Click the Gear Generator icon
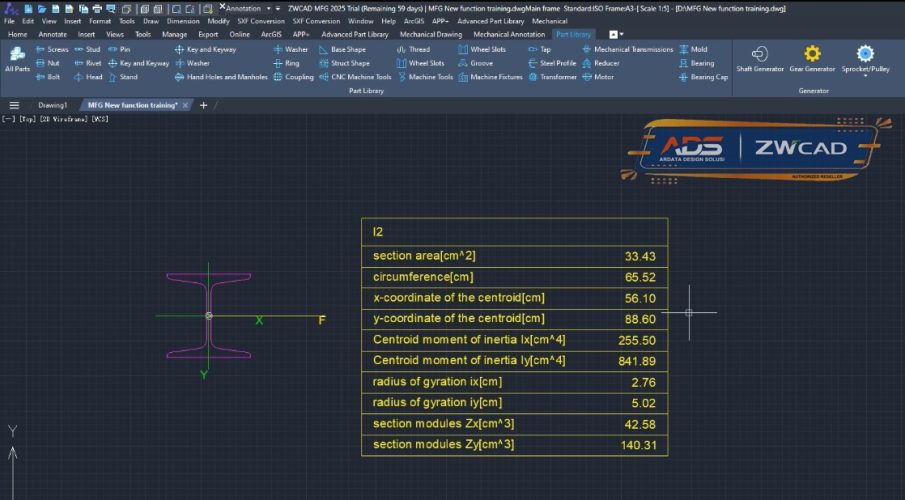This screenshot has height=500, width=905. (x=812, y=59)
